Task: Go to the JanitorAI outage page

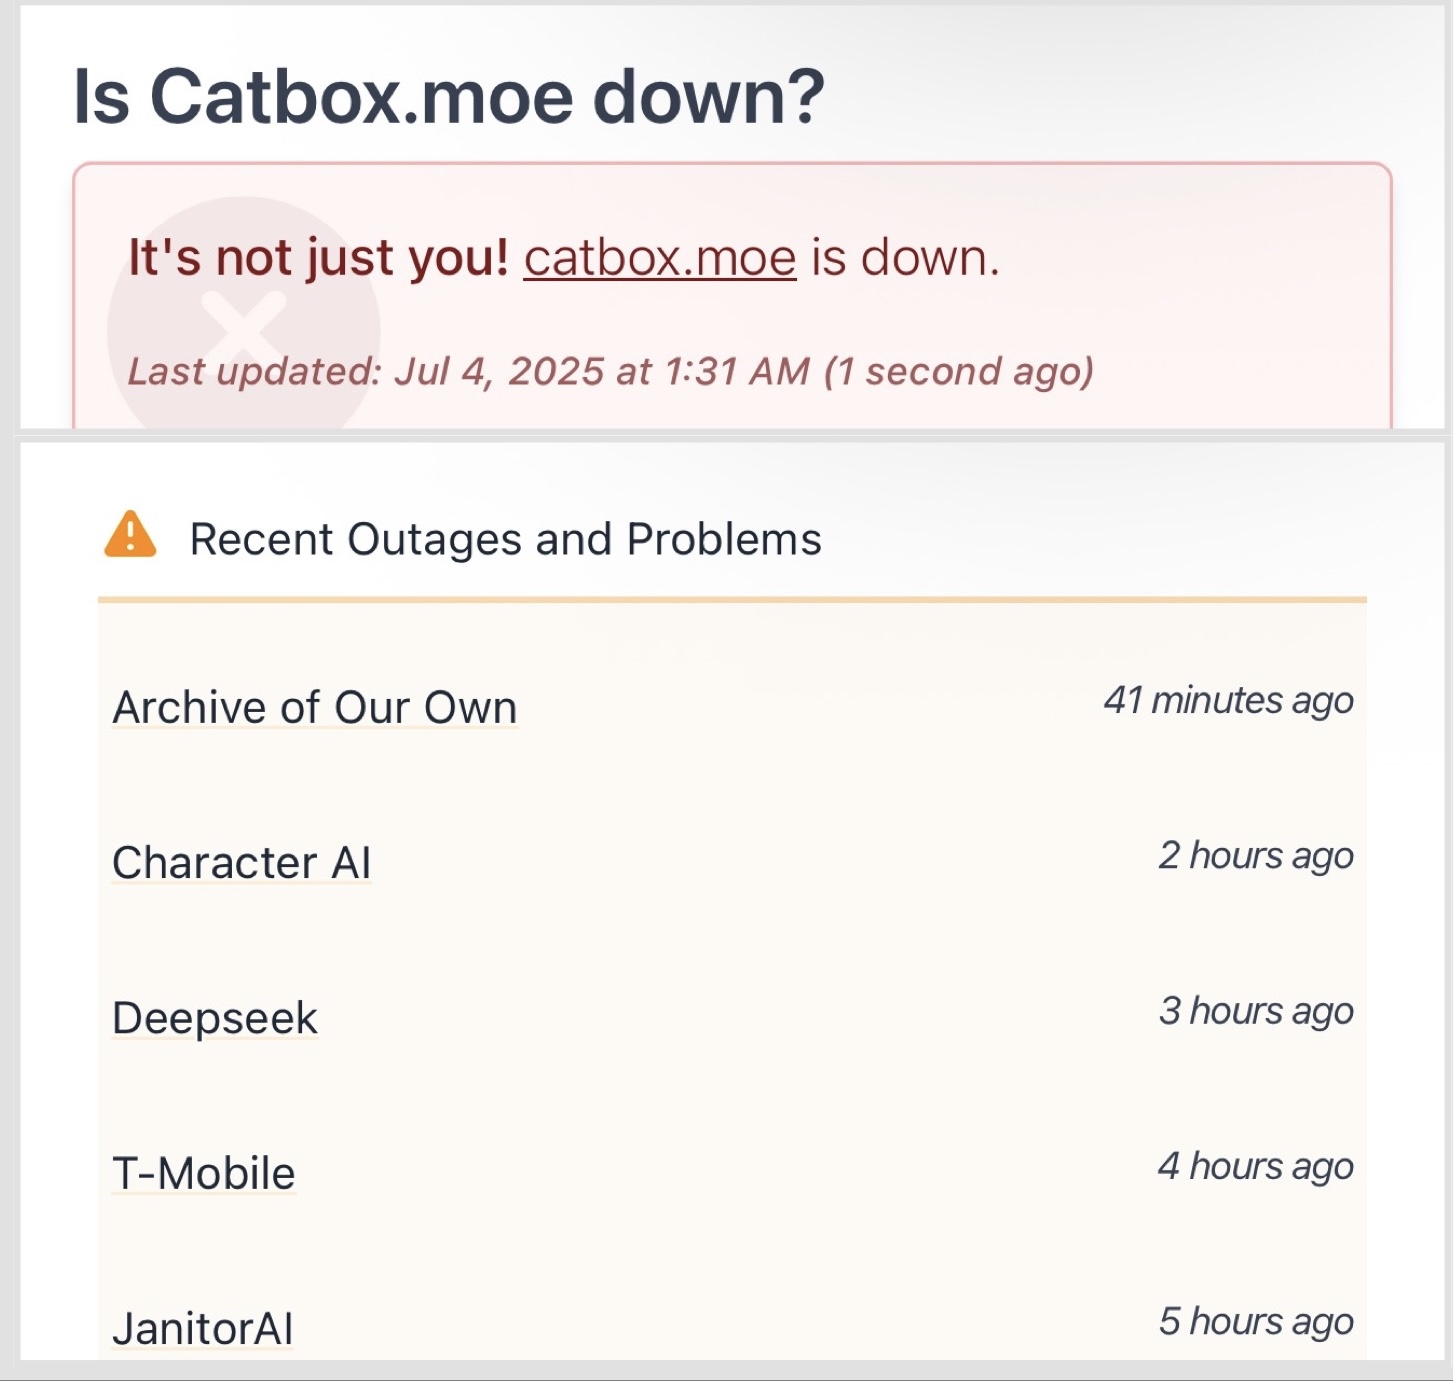Action: (202, 1328)
